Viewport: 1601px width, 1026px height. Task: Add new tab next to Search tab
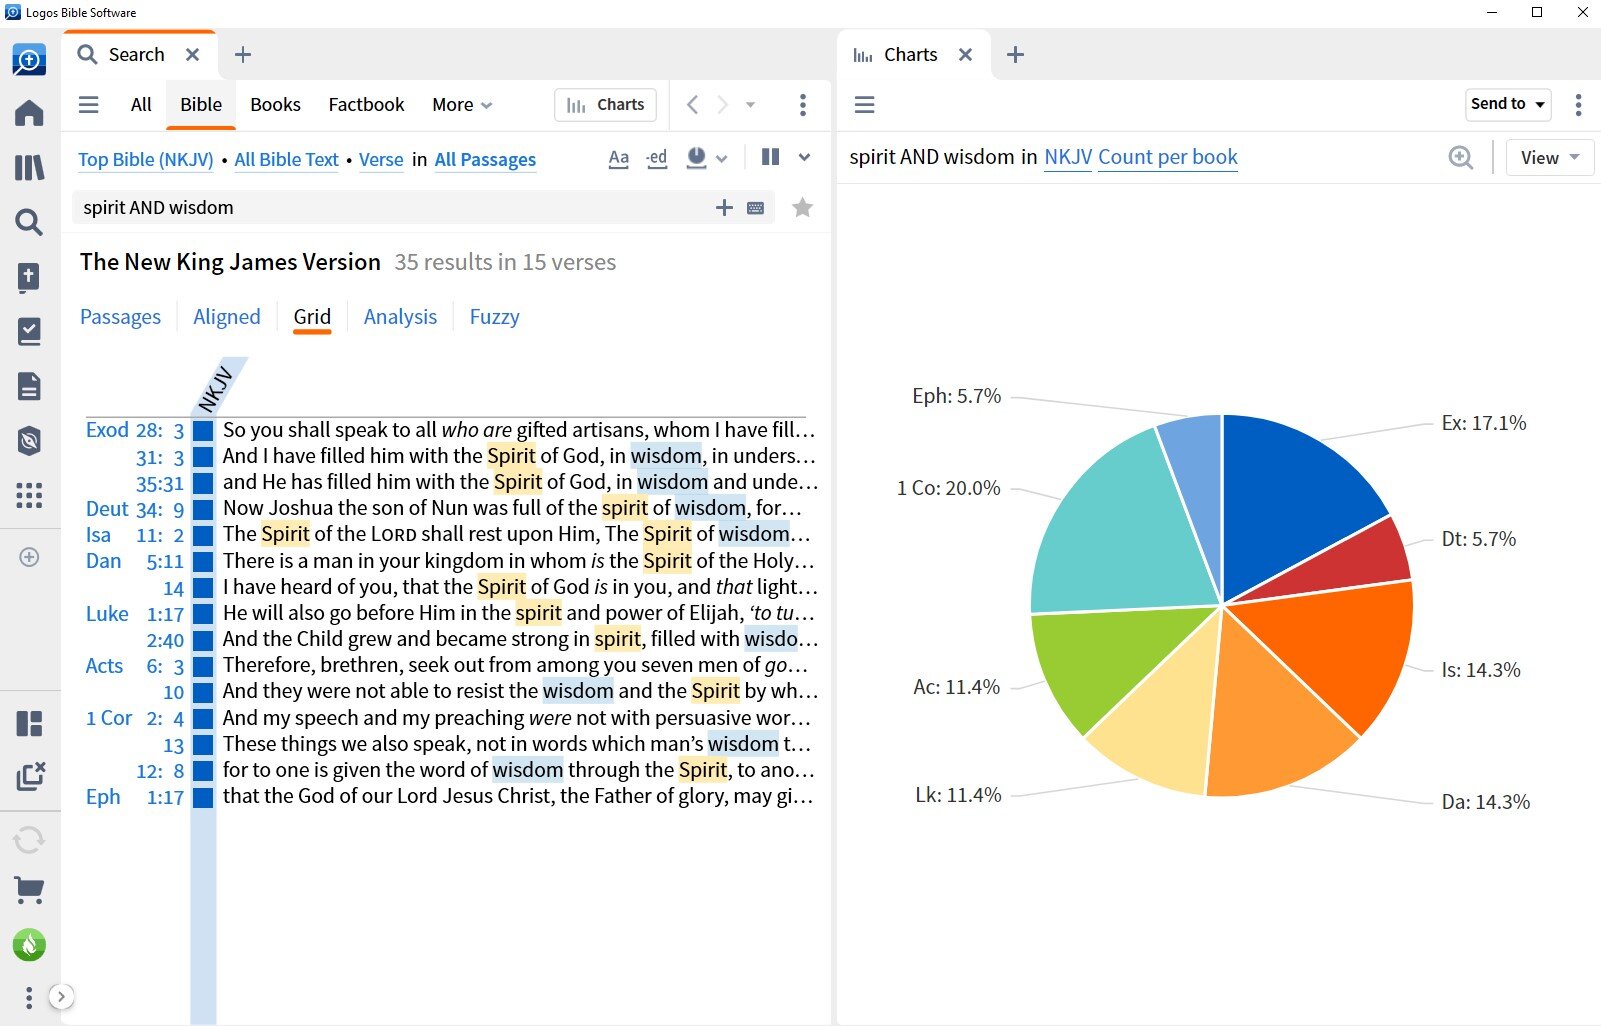point(243,55)
